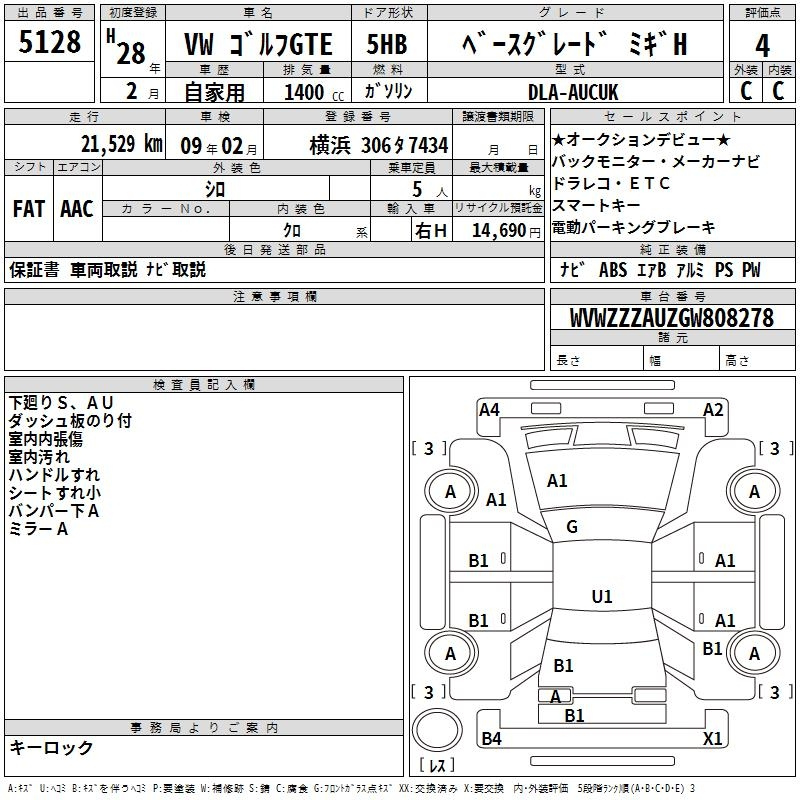The height and width of the screenshot is (800, 800).
Task: Click the mileage value 21,529 km
Action: pyautogui.click(x=121, y=144)
